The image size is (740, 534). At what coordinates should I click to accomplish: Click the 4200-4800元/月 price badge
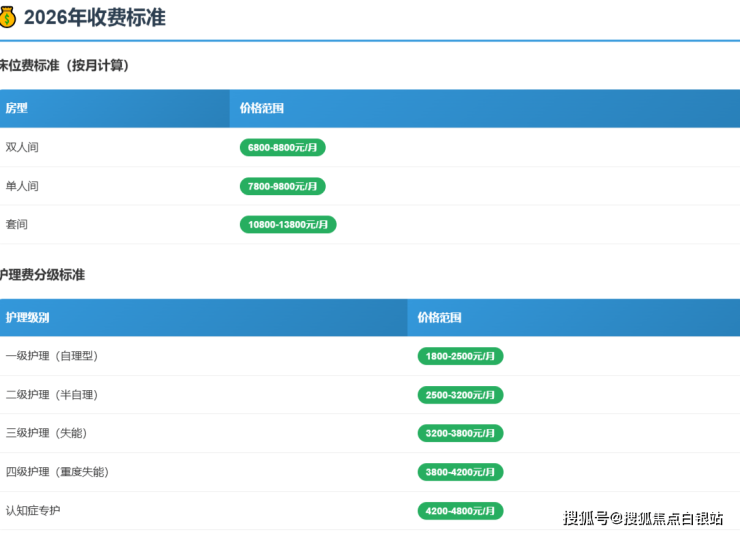[460, 511]
